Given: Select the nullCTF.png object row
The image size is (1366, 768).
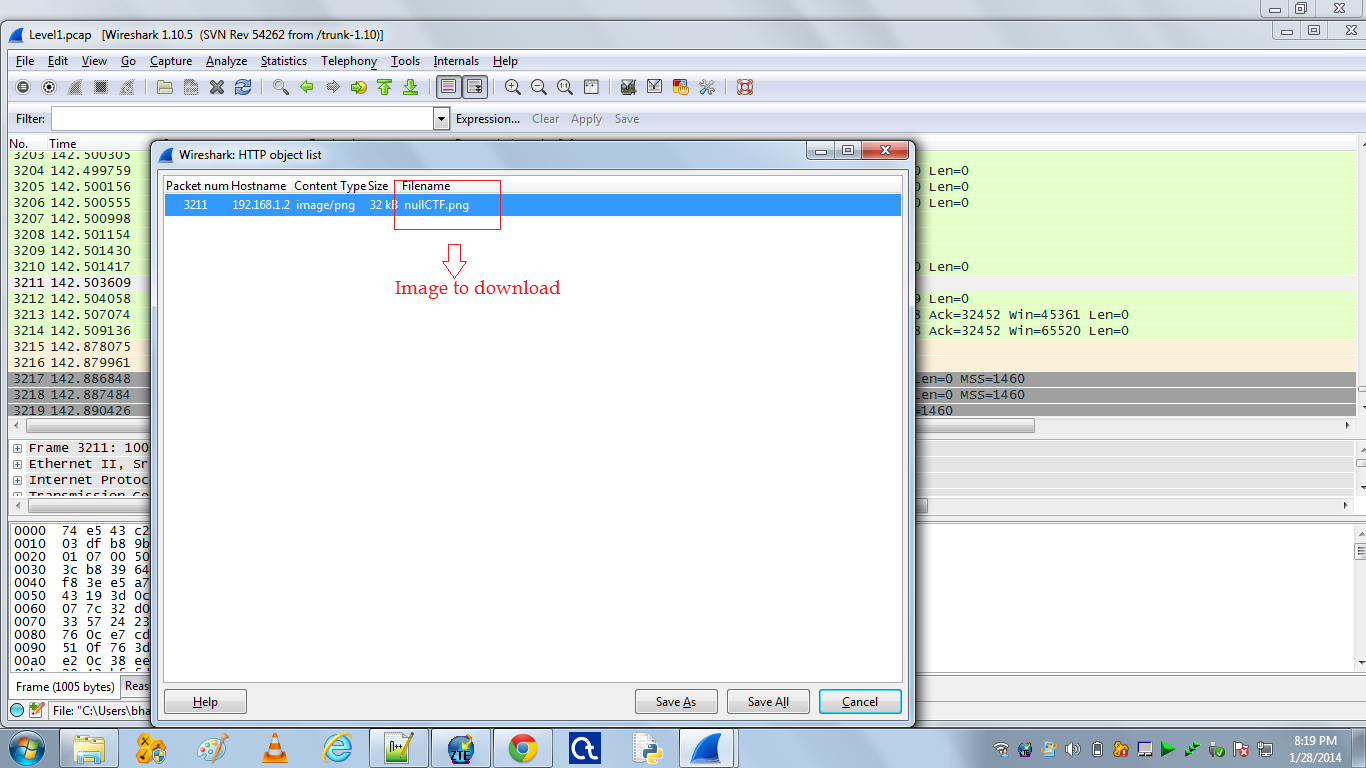Looking at the screenshot, I should coord(533,205).
